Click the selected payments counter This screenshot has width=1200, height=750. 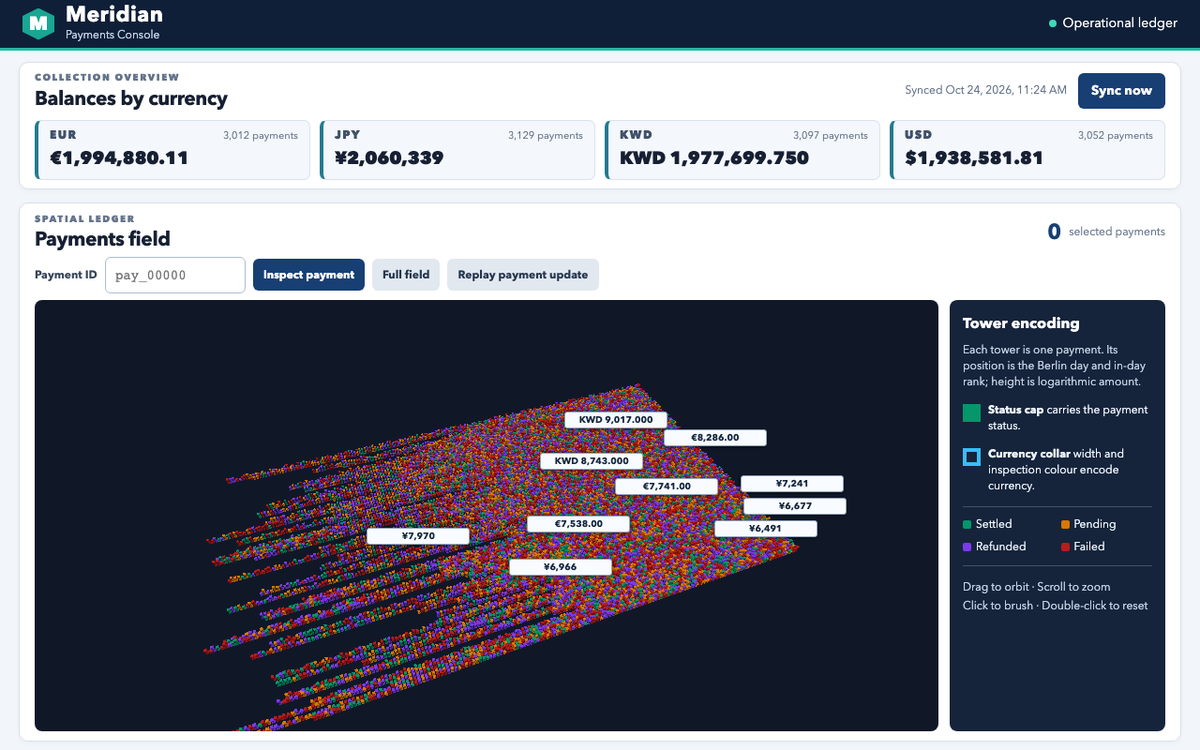pyautogui.click(x=1106, y=232)
